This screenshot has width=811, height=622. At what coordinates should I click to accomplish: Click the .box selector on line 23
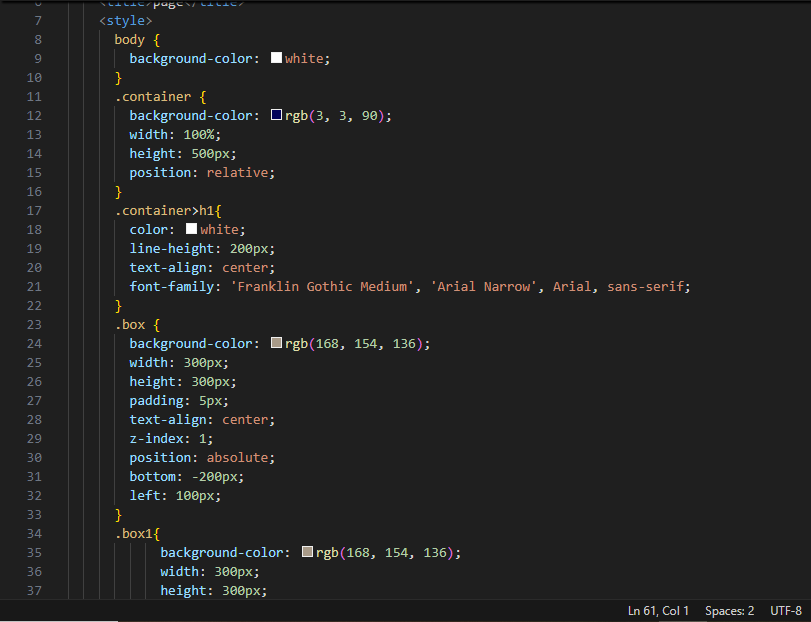pyautogui.click(x=130, y=325)
